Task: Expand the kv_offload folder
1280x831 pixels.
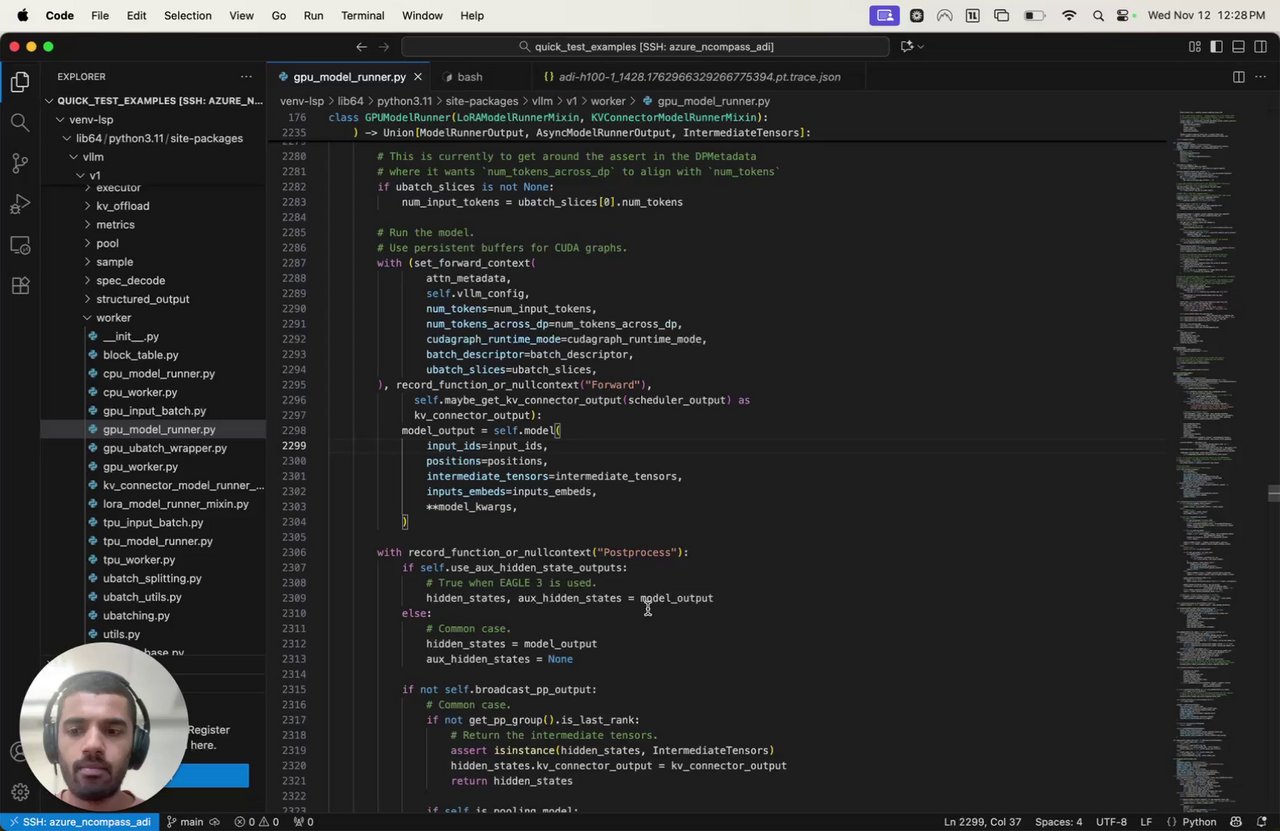Action: pos(122,206)
